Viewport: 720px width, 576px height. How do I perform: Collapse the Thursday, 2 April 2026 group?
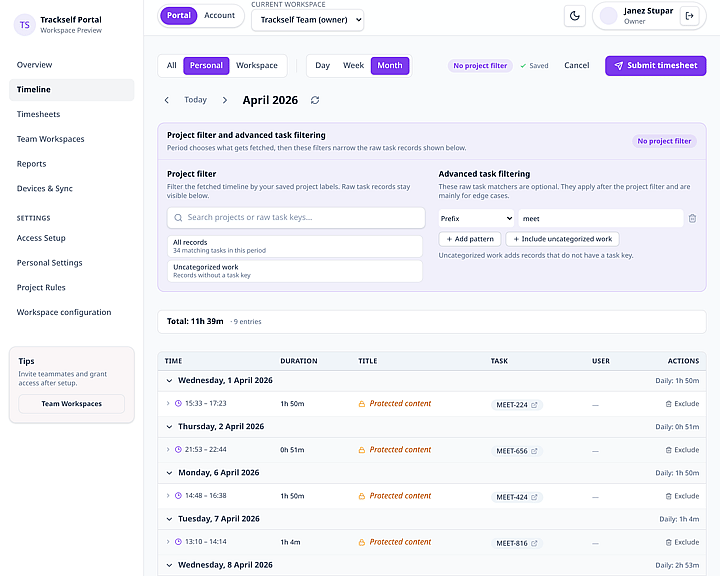[169, 427]
